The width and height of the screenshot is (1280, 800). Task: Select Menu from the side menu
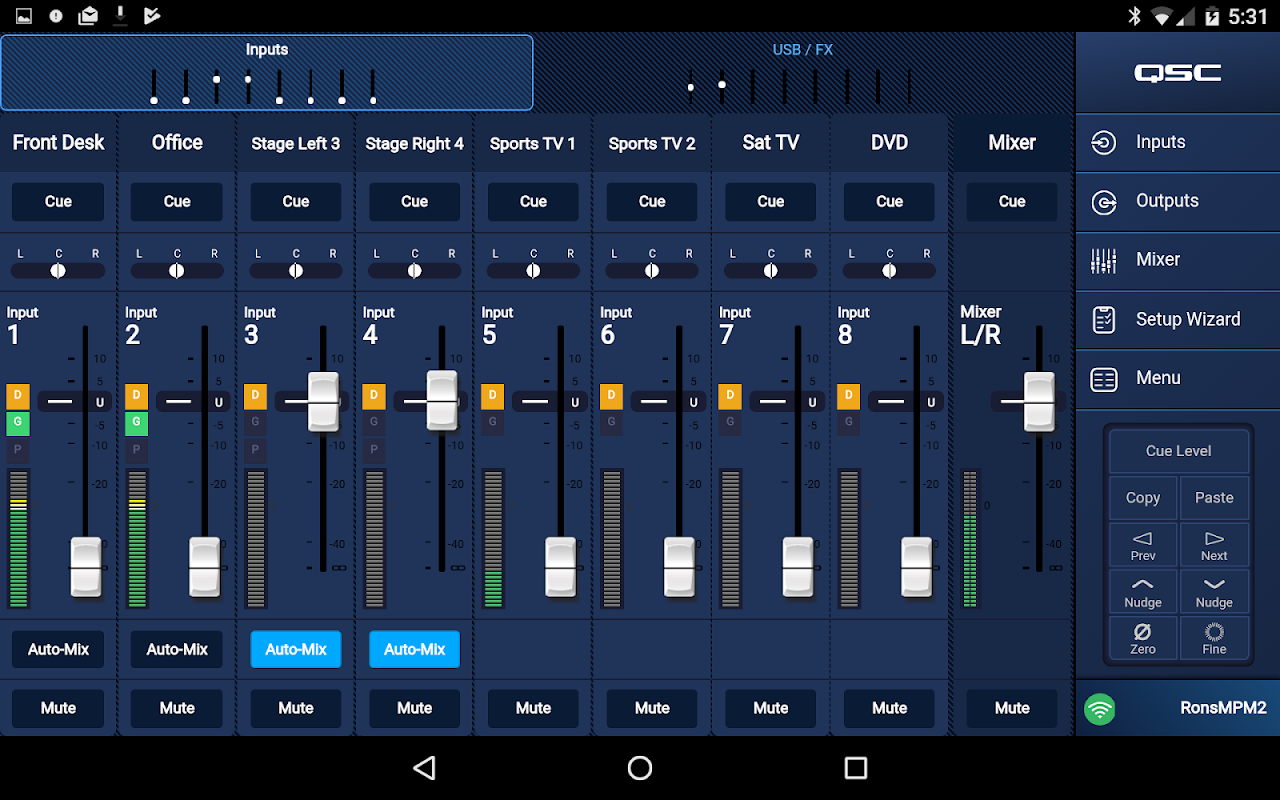(x=1178, y=379)
